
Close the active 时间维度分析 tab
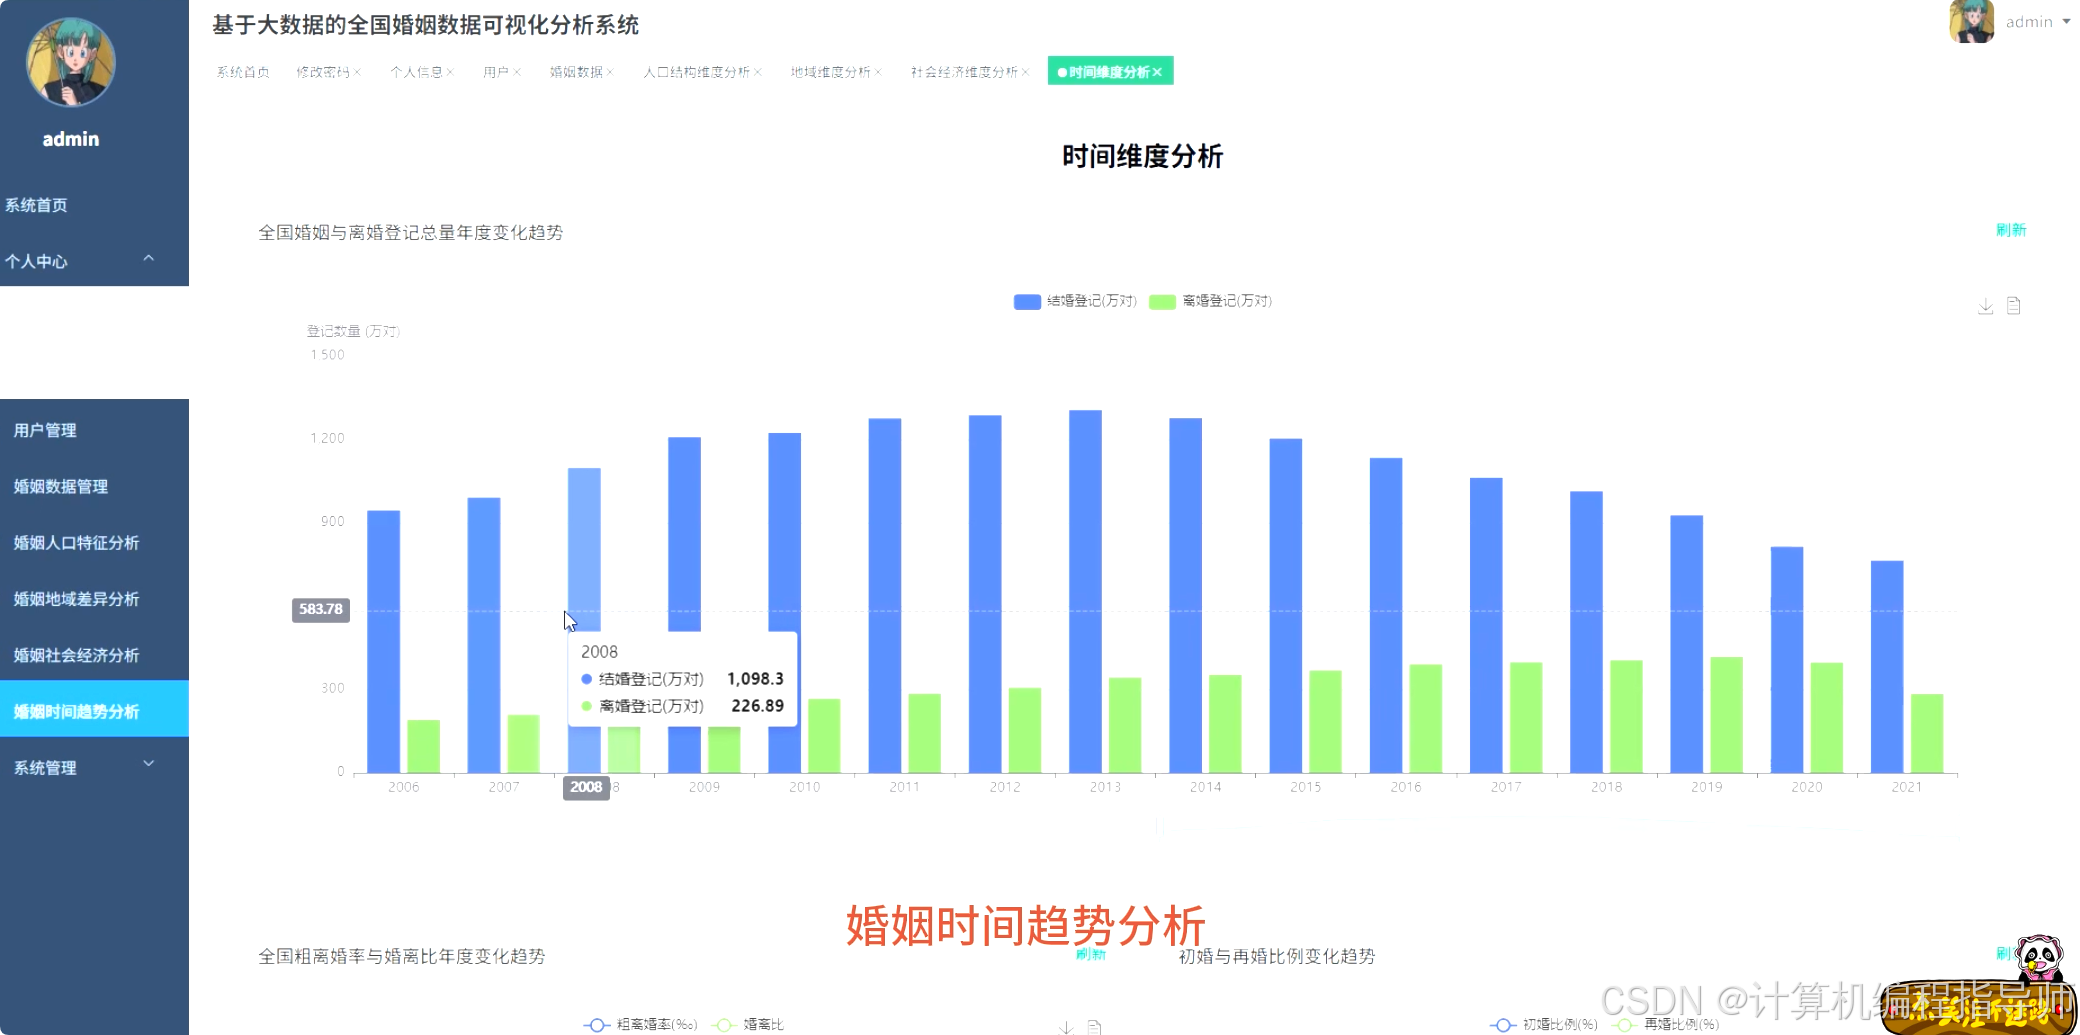[1157, 72]
